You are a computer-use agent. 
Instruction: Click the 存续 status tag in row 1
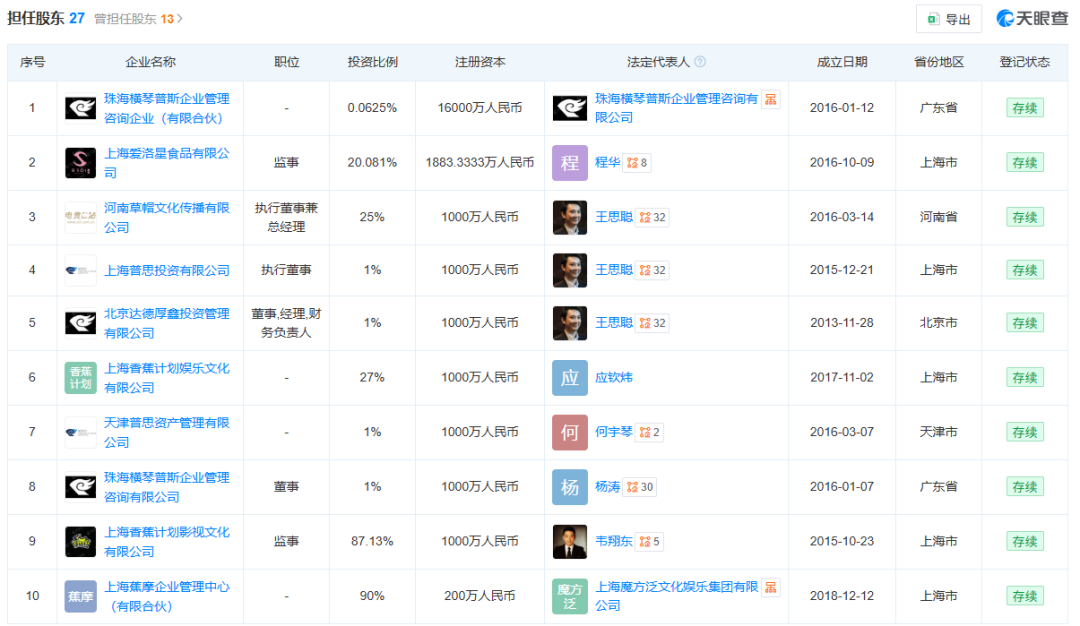(1024, 108)
